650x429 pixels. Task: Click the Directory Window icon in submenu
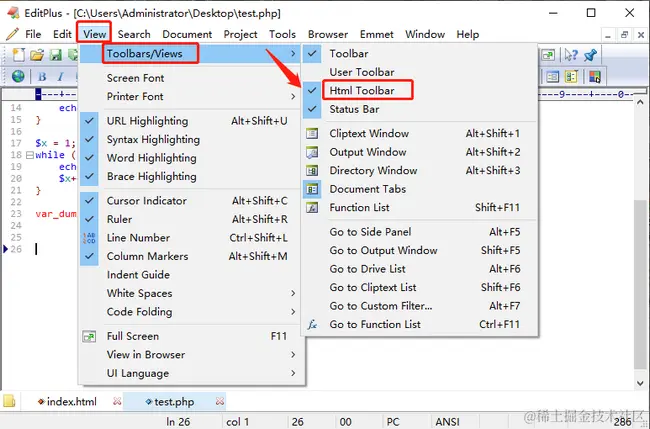tap(312, 170)
